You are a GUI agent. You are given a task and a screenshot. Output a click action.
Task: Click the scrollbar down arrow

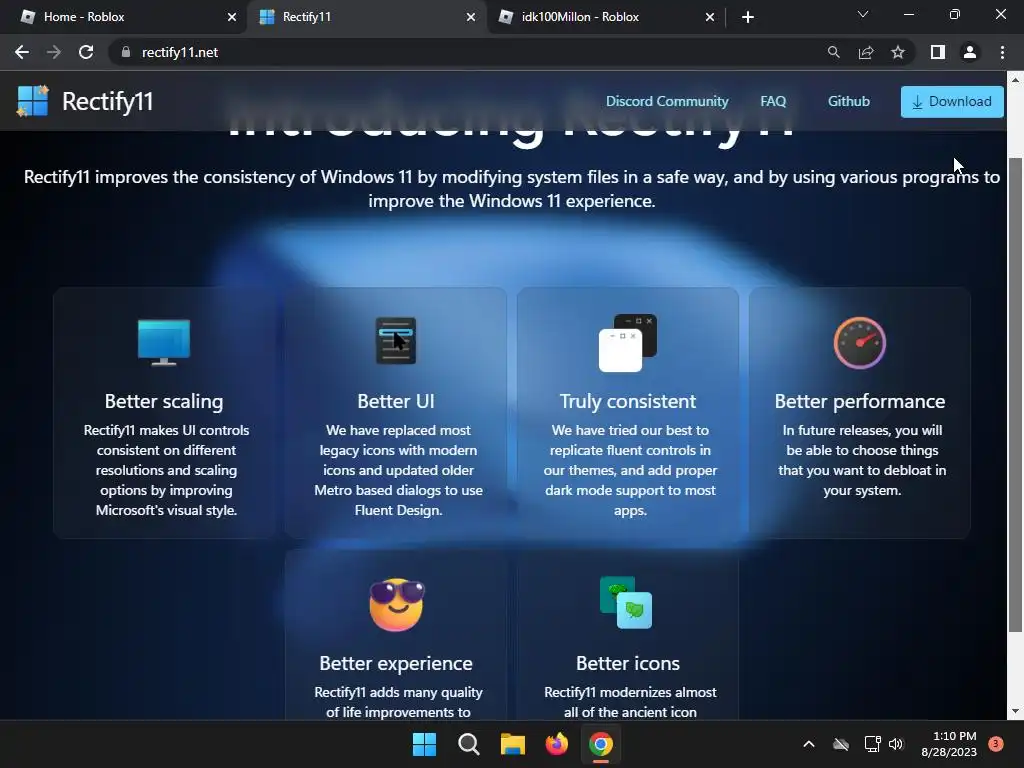(1015, 711)
